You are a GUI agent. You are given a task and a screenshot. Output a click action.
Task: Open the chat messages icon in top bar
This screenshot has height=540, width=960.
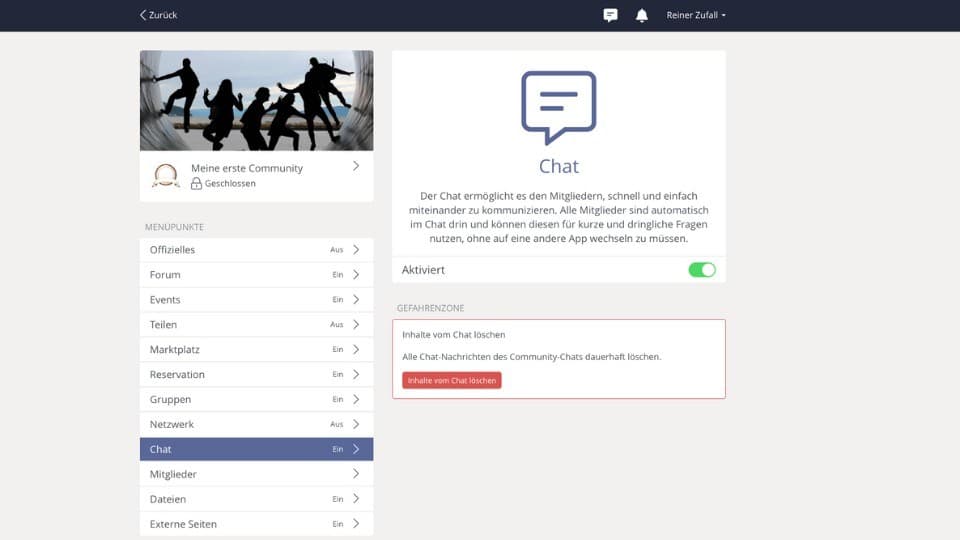[610, 15]
